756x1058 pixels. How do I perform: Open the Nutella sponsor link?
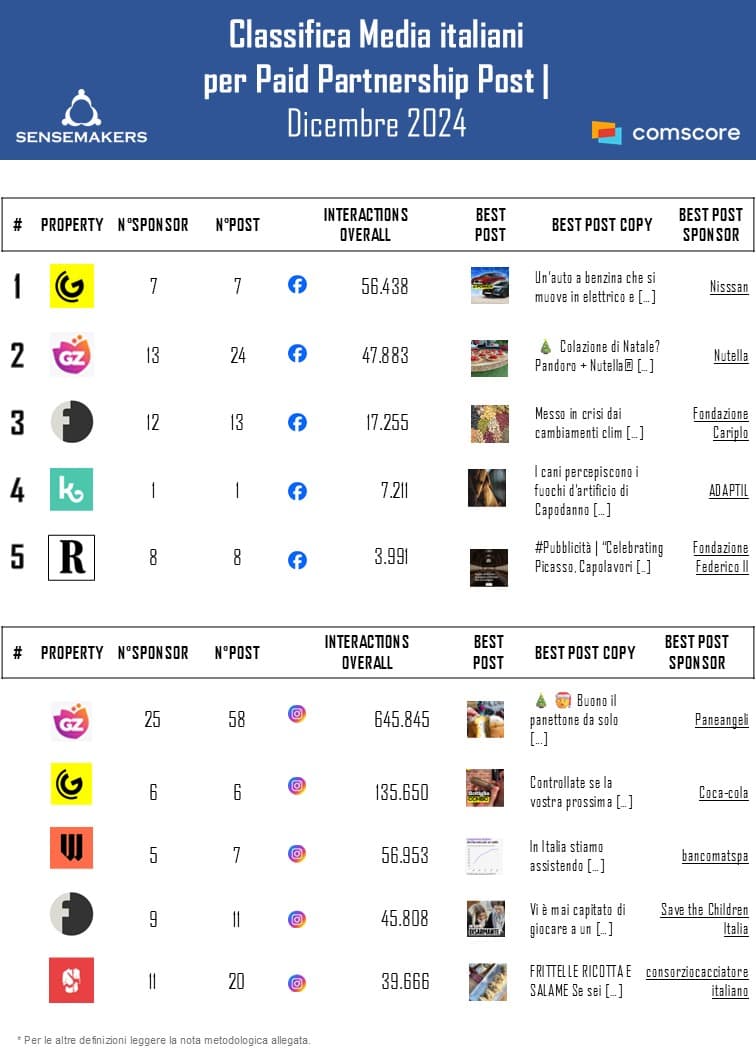[x=731, y=355]
